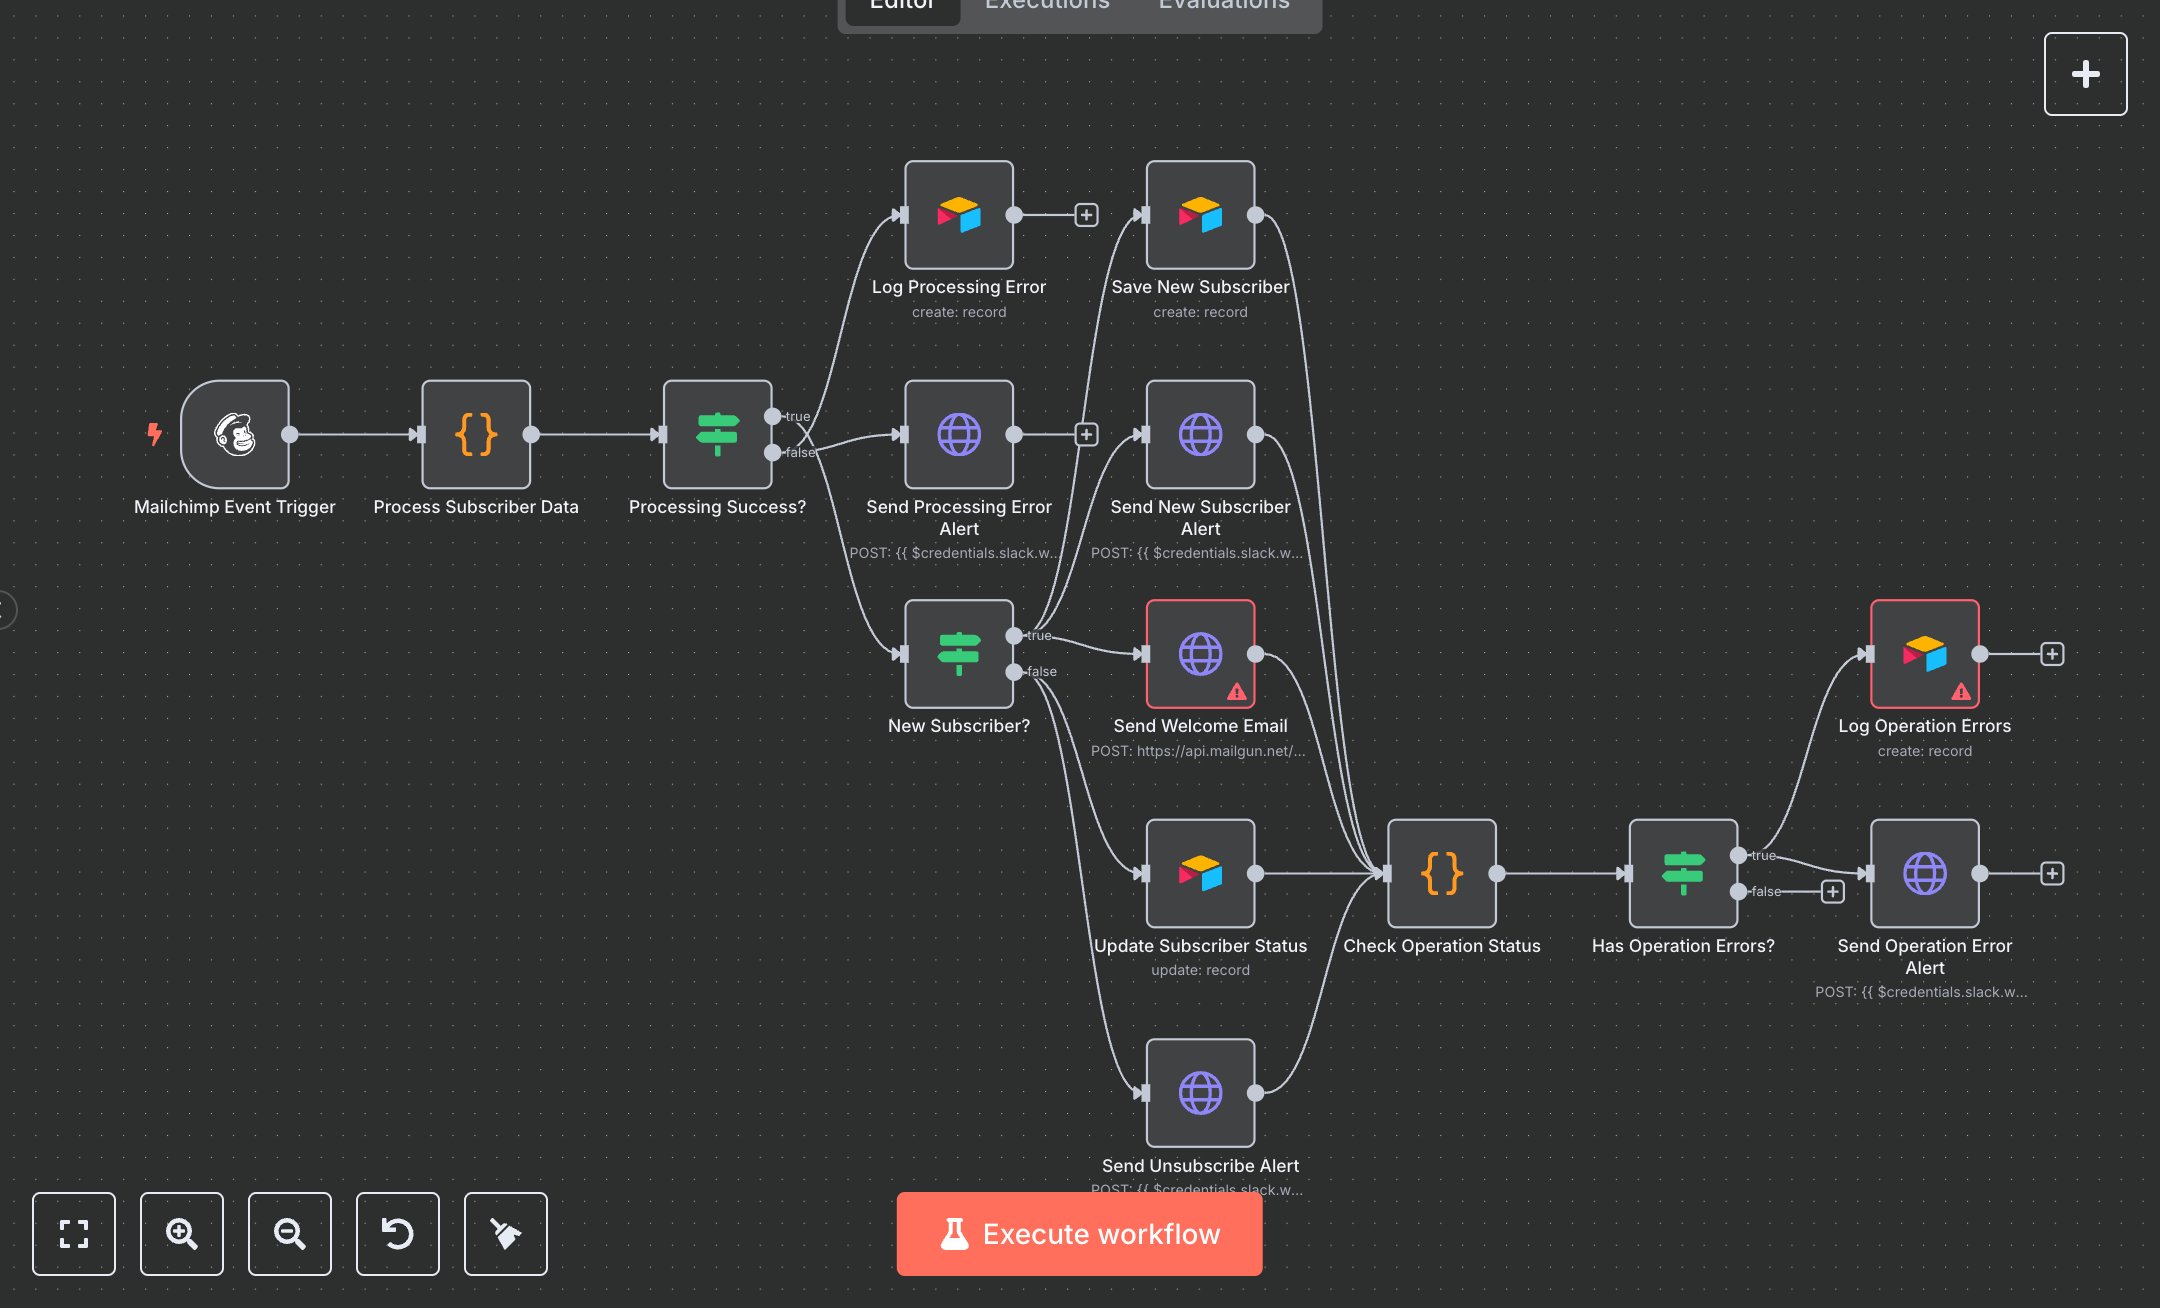Click the Execute workflow button
The height and width of the screenshot is (1308, 2160).
(1079, 1234)
